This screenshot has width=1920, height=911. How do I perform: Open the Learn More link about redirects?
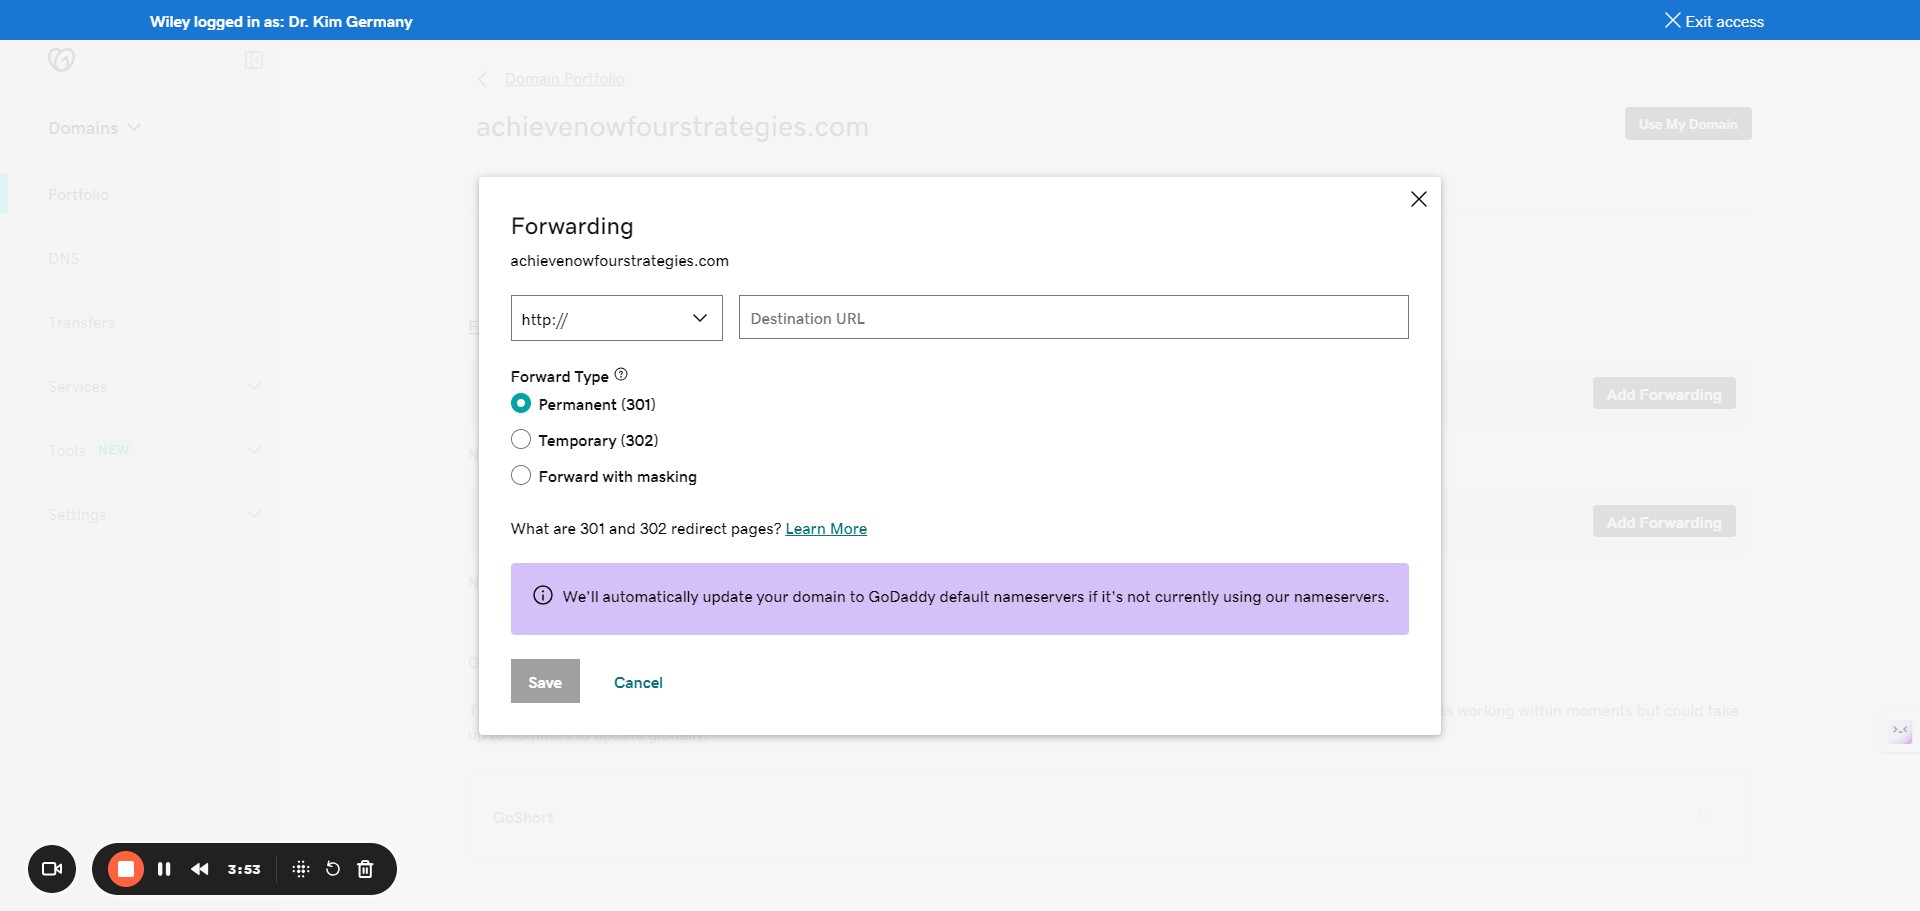pyautogui.click(x=826, y=528)
